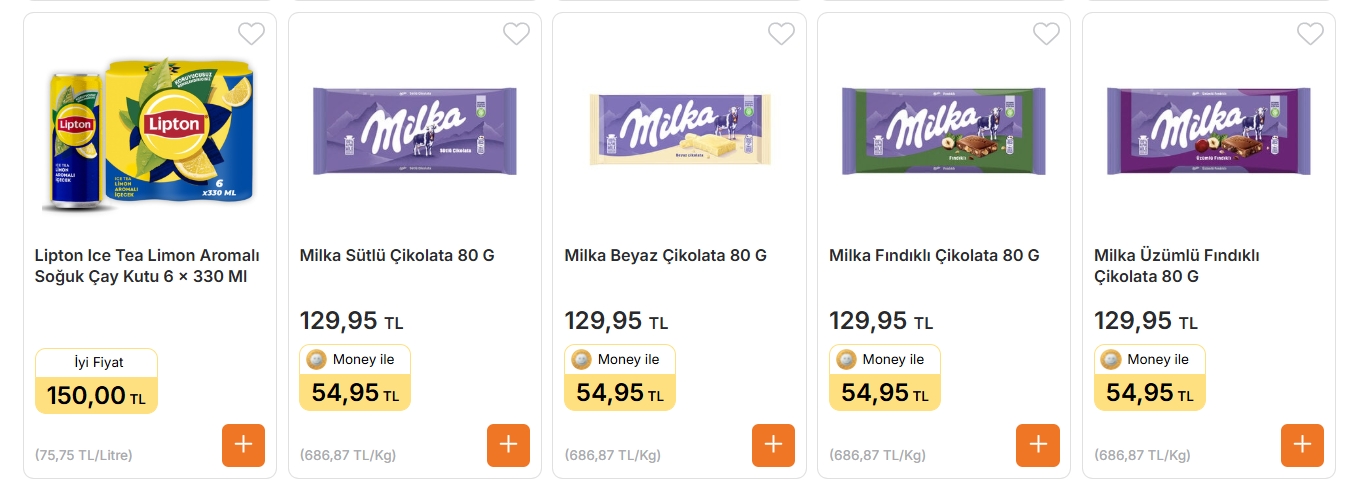Add Milka Fındıklı Çikolata to cart
The height and width of the screenshot is (486, 1354).
pyautogui.click(x=1037, y=445)
